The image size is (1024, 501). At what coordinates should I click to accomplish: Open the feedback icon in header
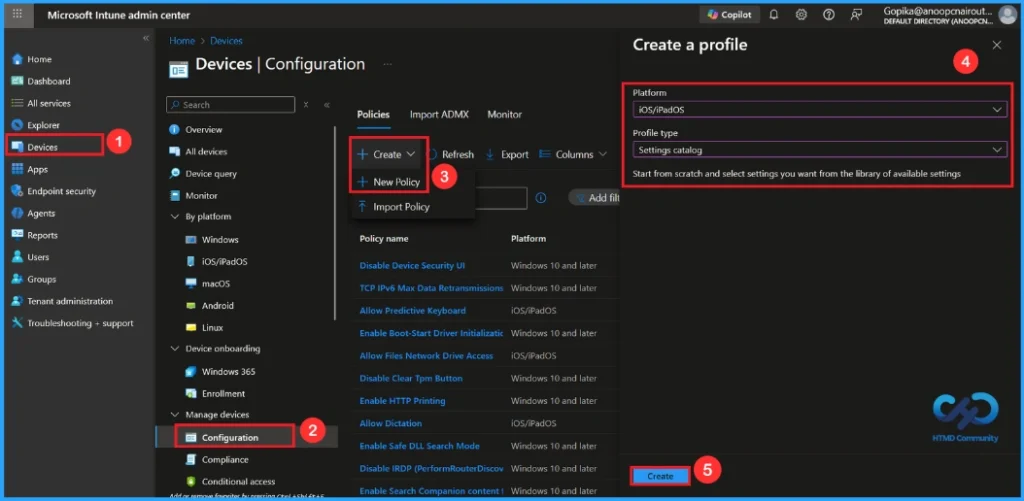[x=856, y=14]
